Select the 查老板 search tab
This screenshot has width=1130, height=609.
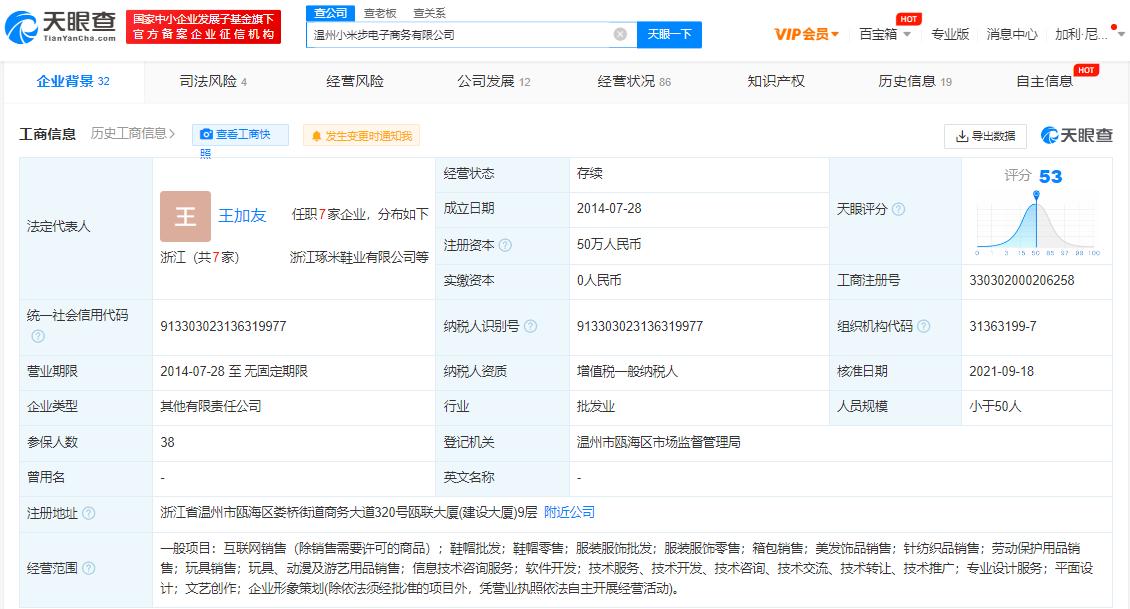point(378,13)
